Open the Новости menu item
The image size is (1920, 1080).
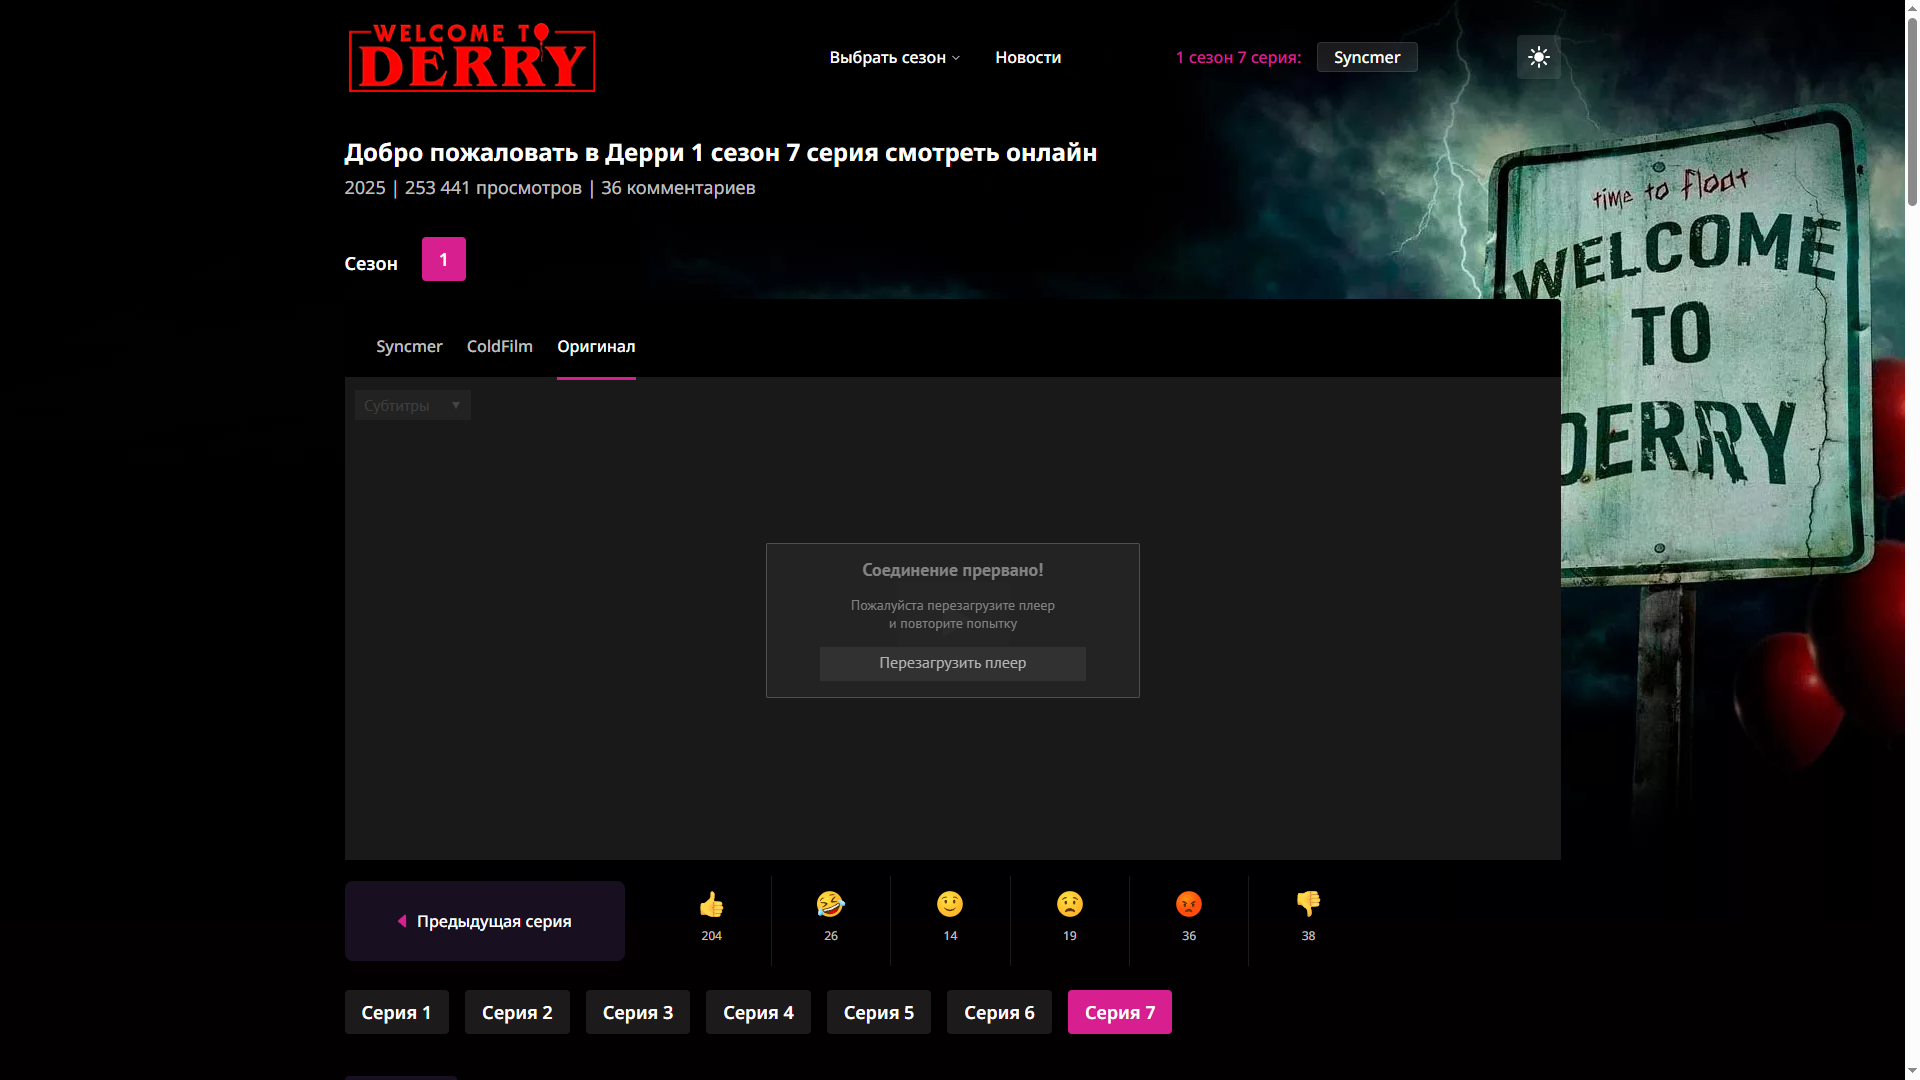pos(1028,58)
